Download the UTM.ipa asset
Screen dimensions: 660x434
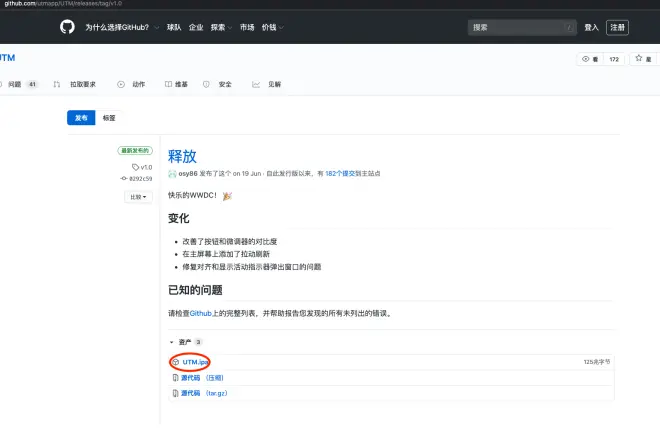pyautogui.click(x=196, y=362)
